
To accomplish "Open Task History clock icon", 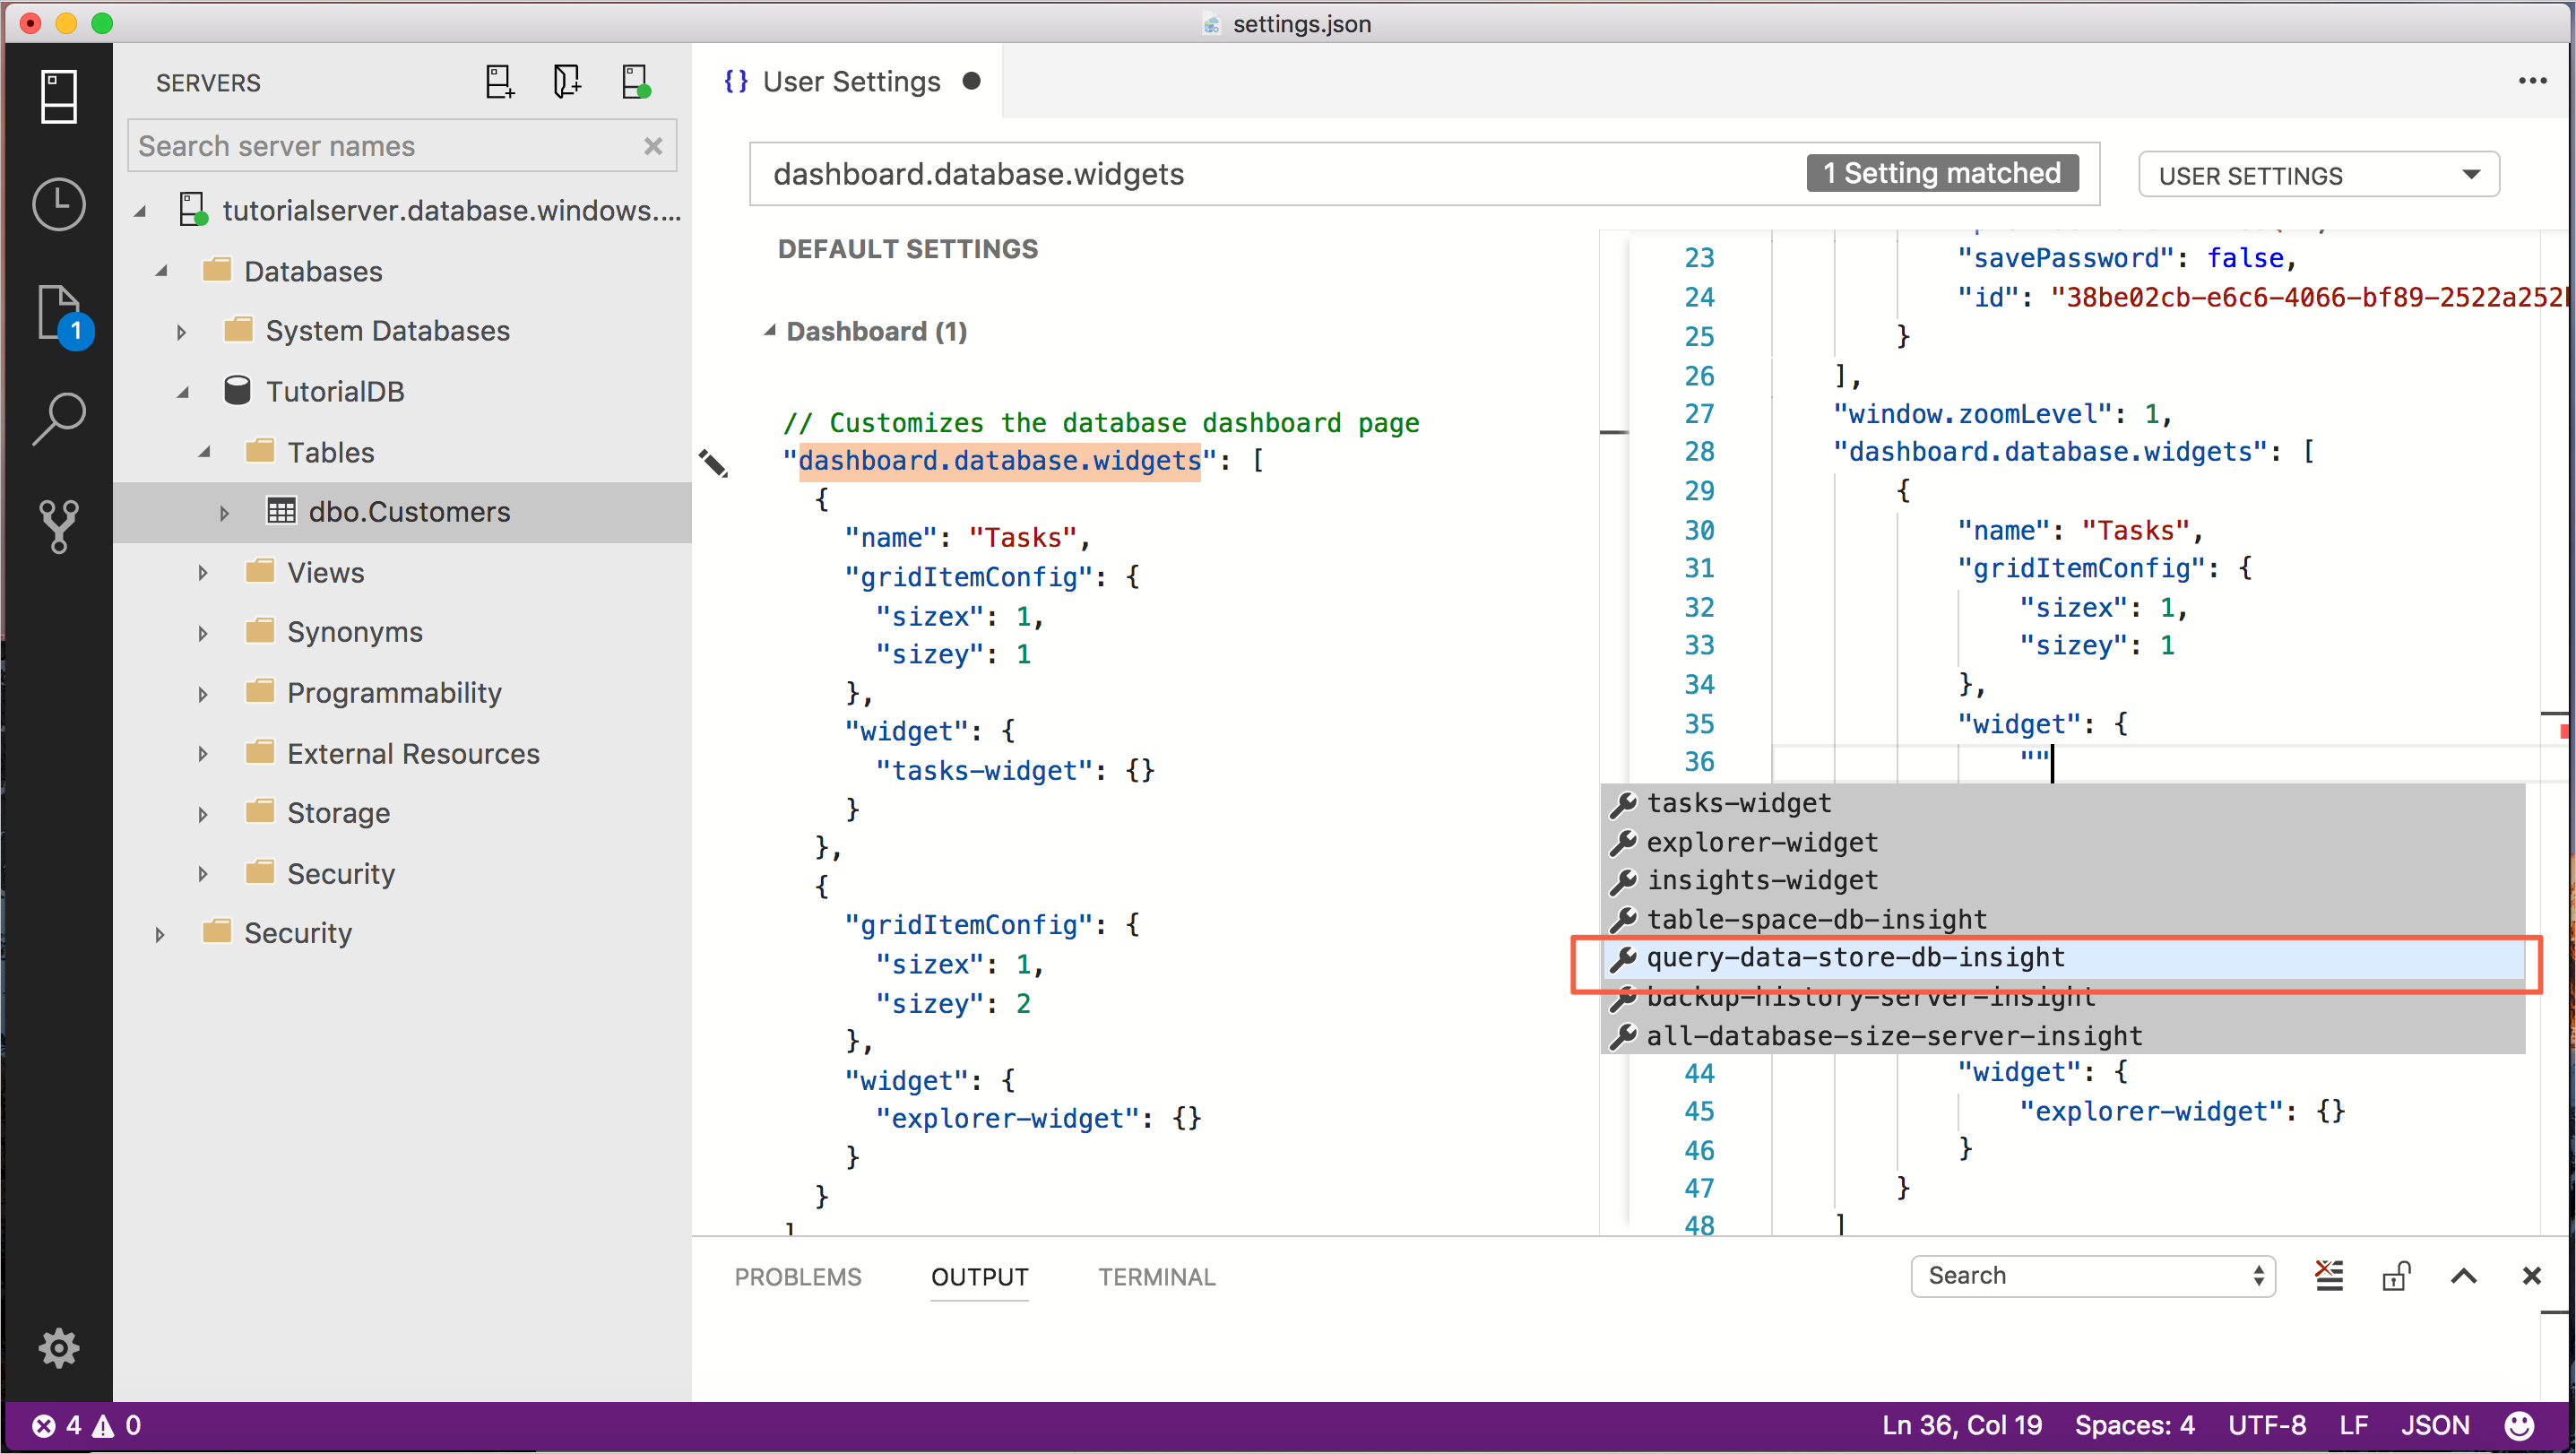I will [58, 205].
